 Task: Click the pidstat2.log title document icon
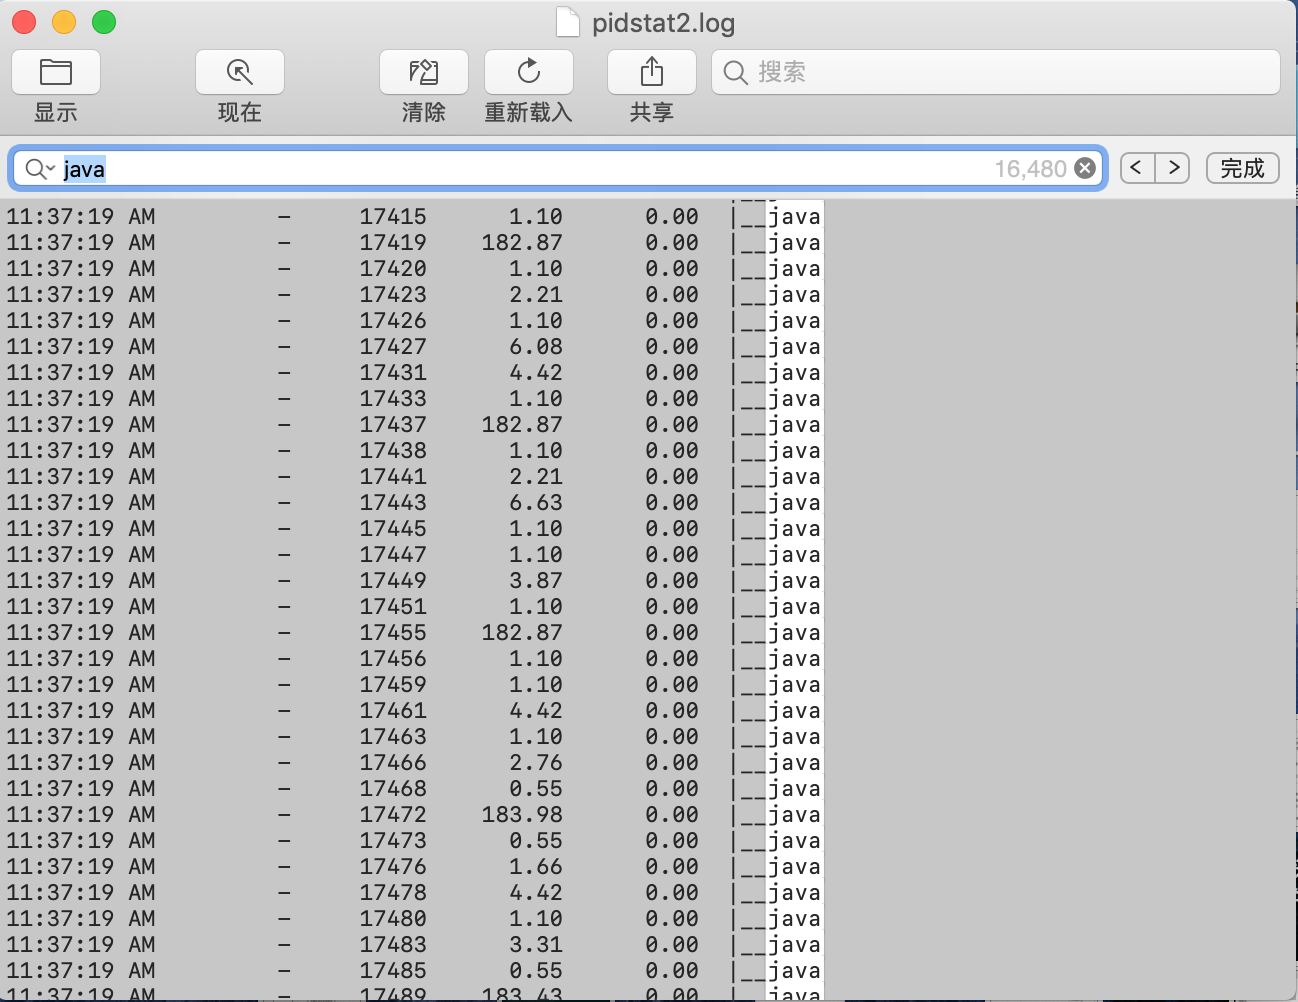(568, 22)
